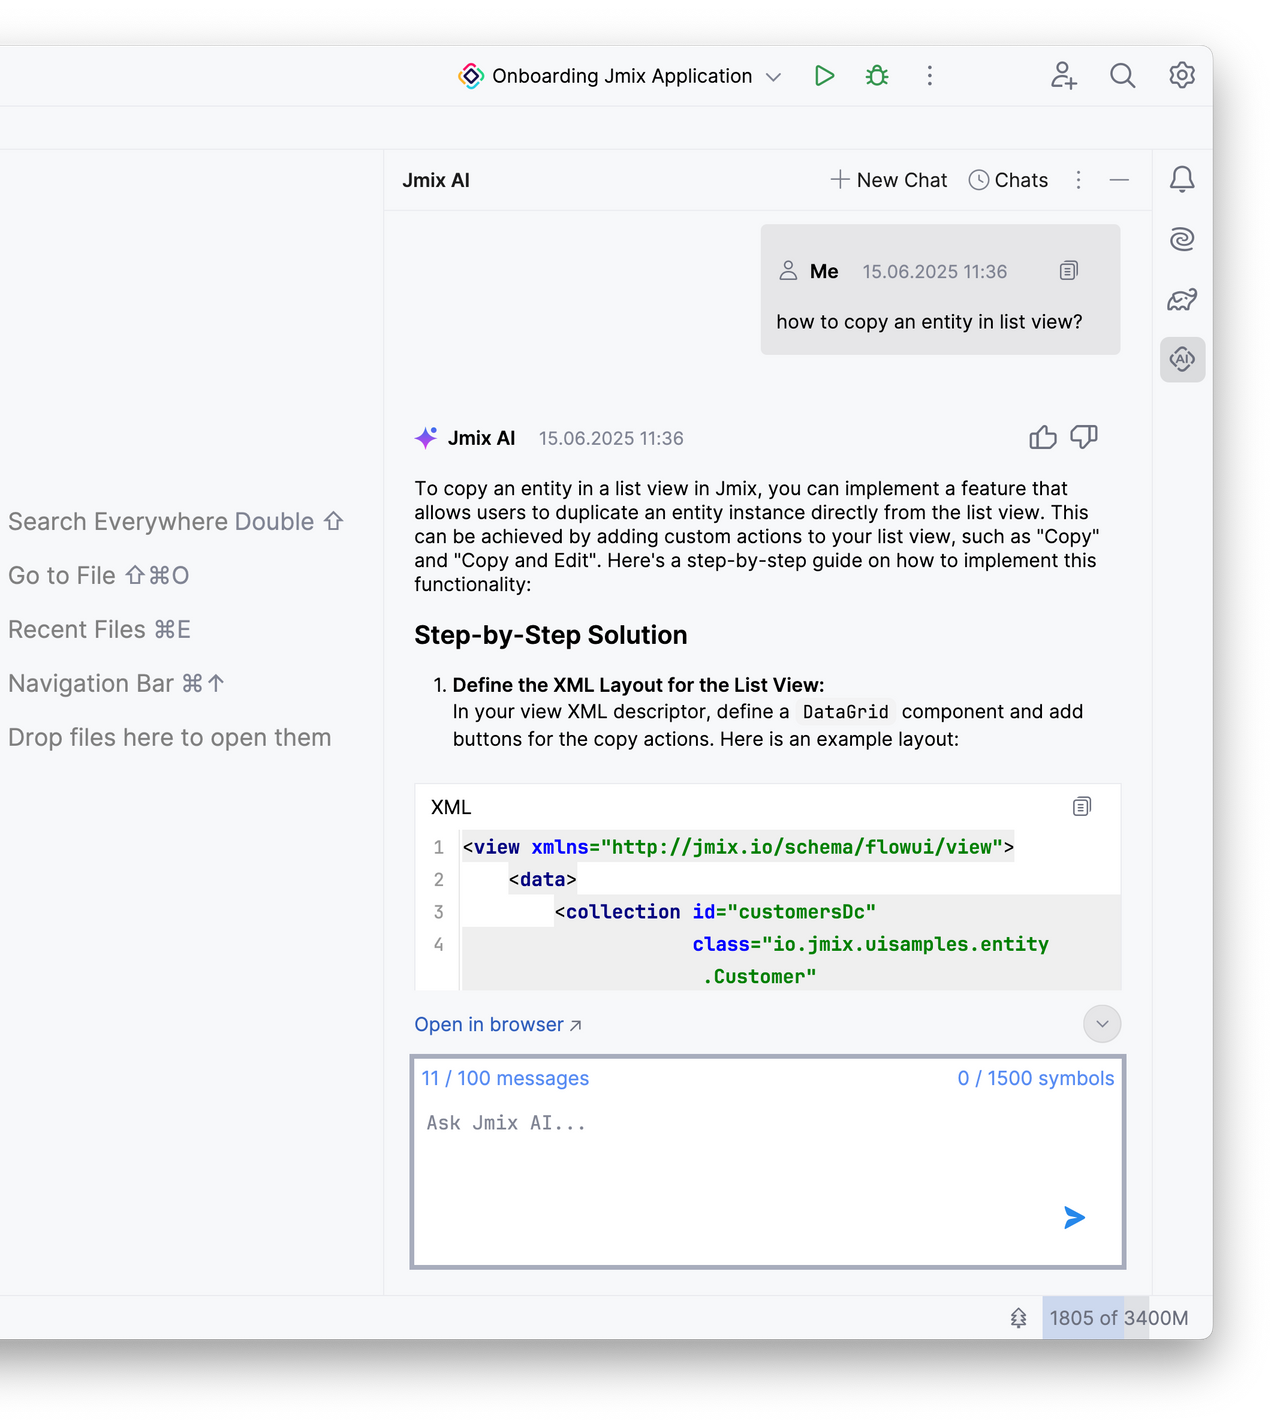Open the Notifications bell panel

pyautogui.click(x=1182, y=179)
